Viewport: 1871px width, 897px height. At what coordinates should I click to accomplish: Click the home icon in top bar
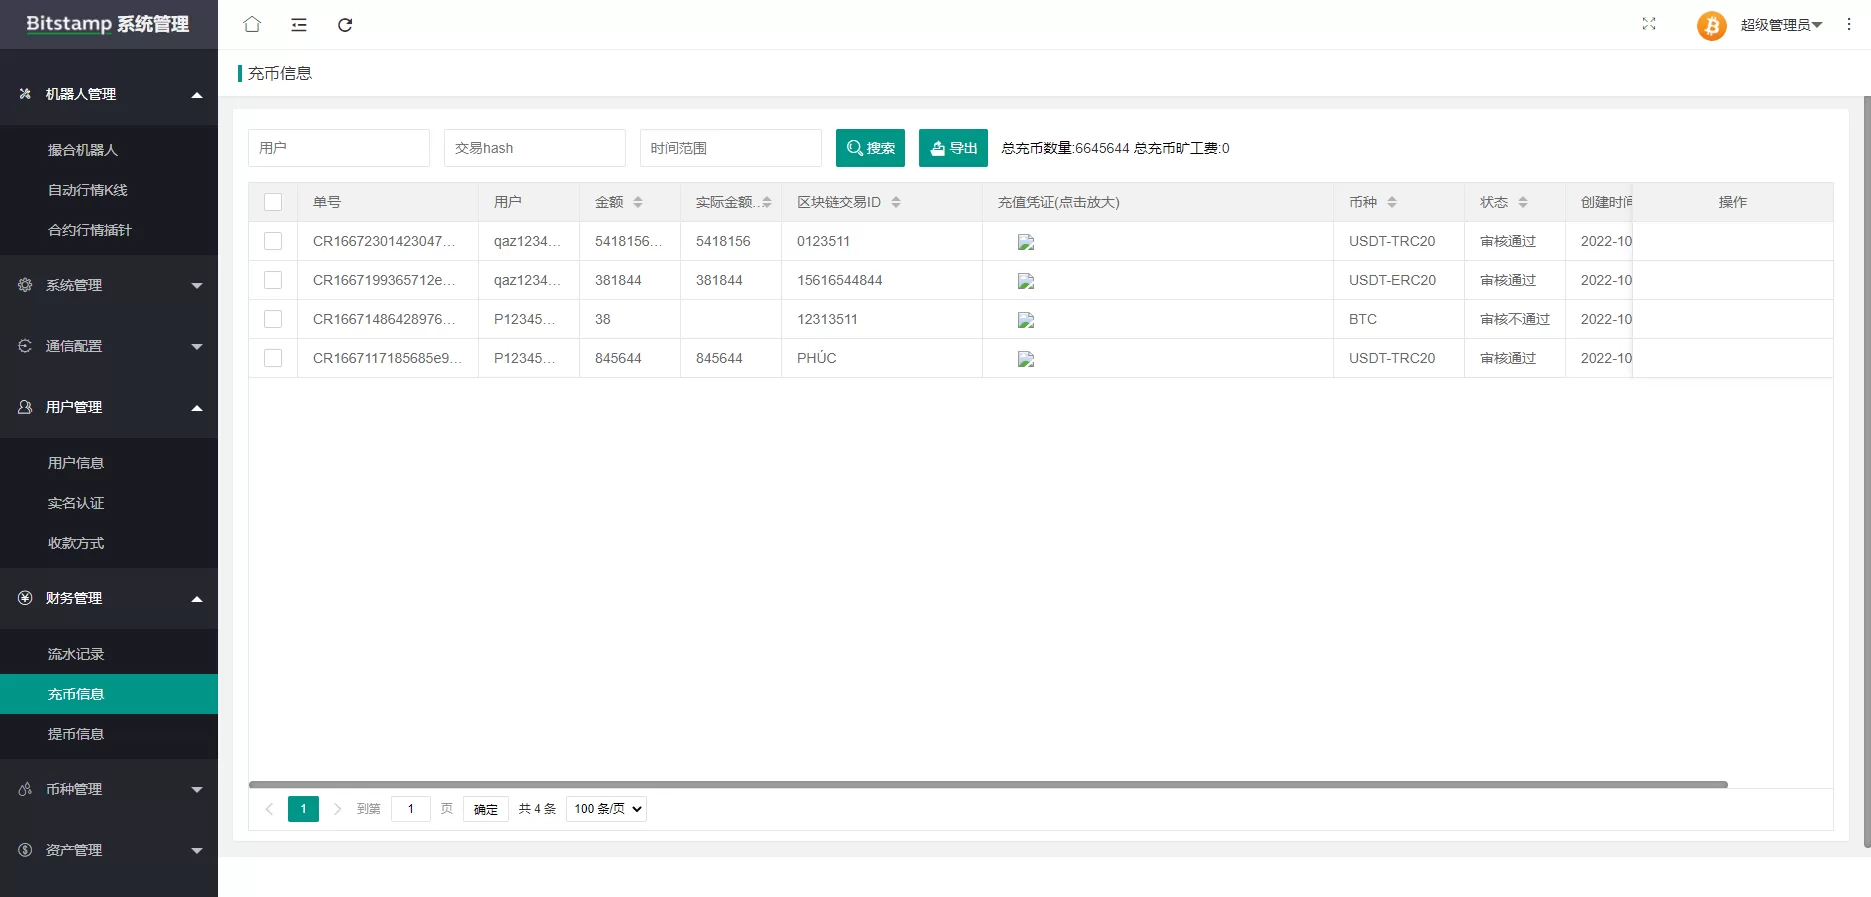tap(252, 25)
